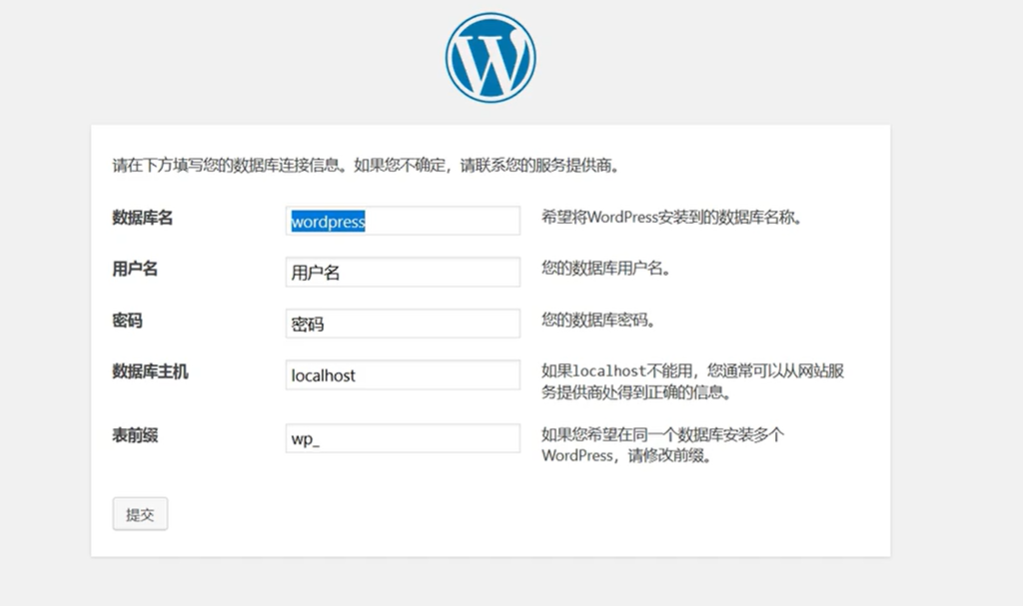Image resolution: width=1023 pixels, height=606 pixels.
Task: Click the description 您的数据库用户名
Action: coord(606,268)
